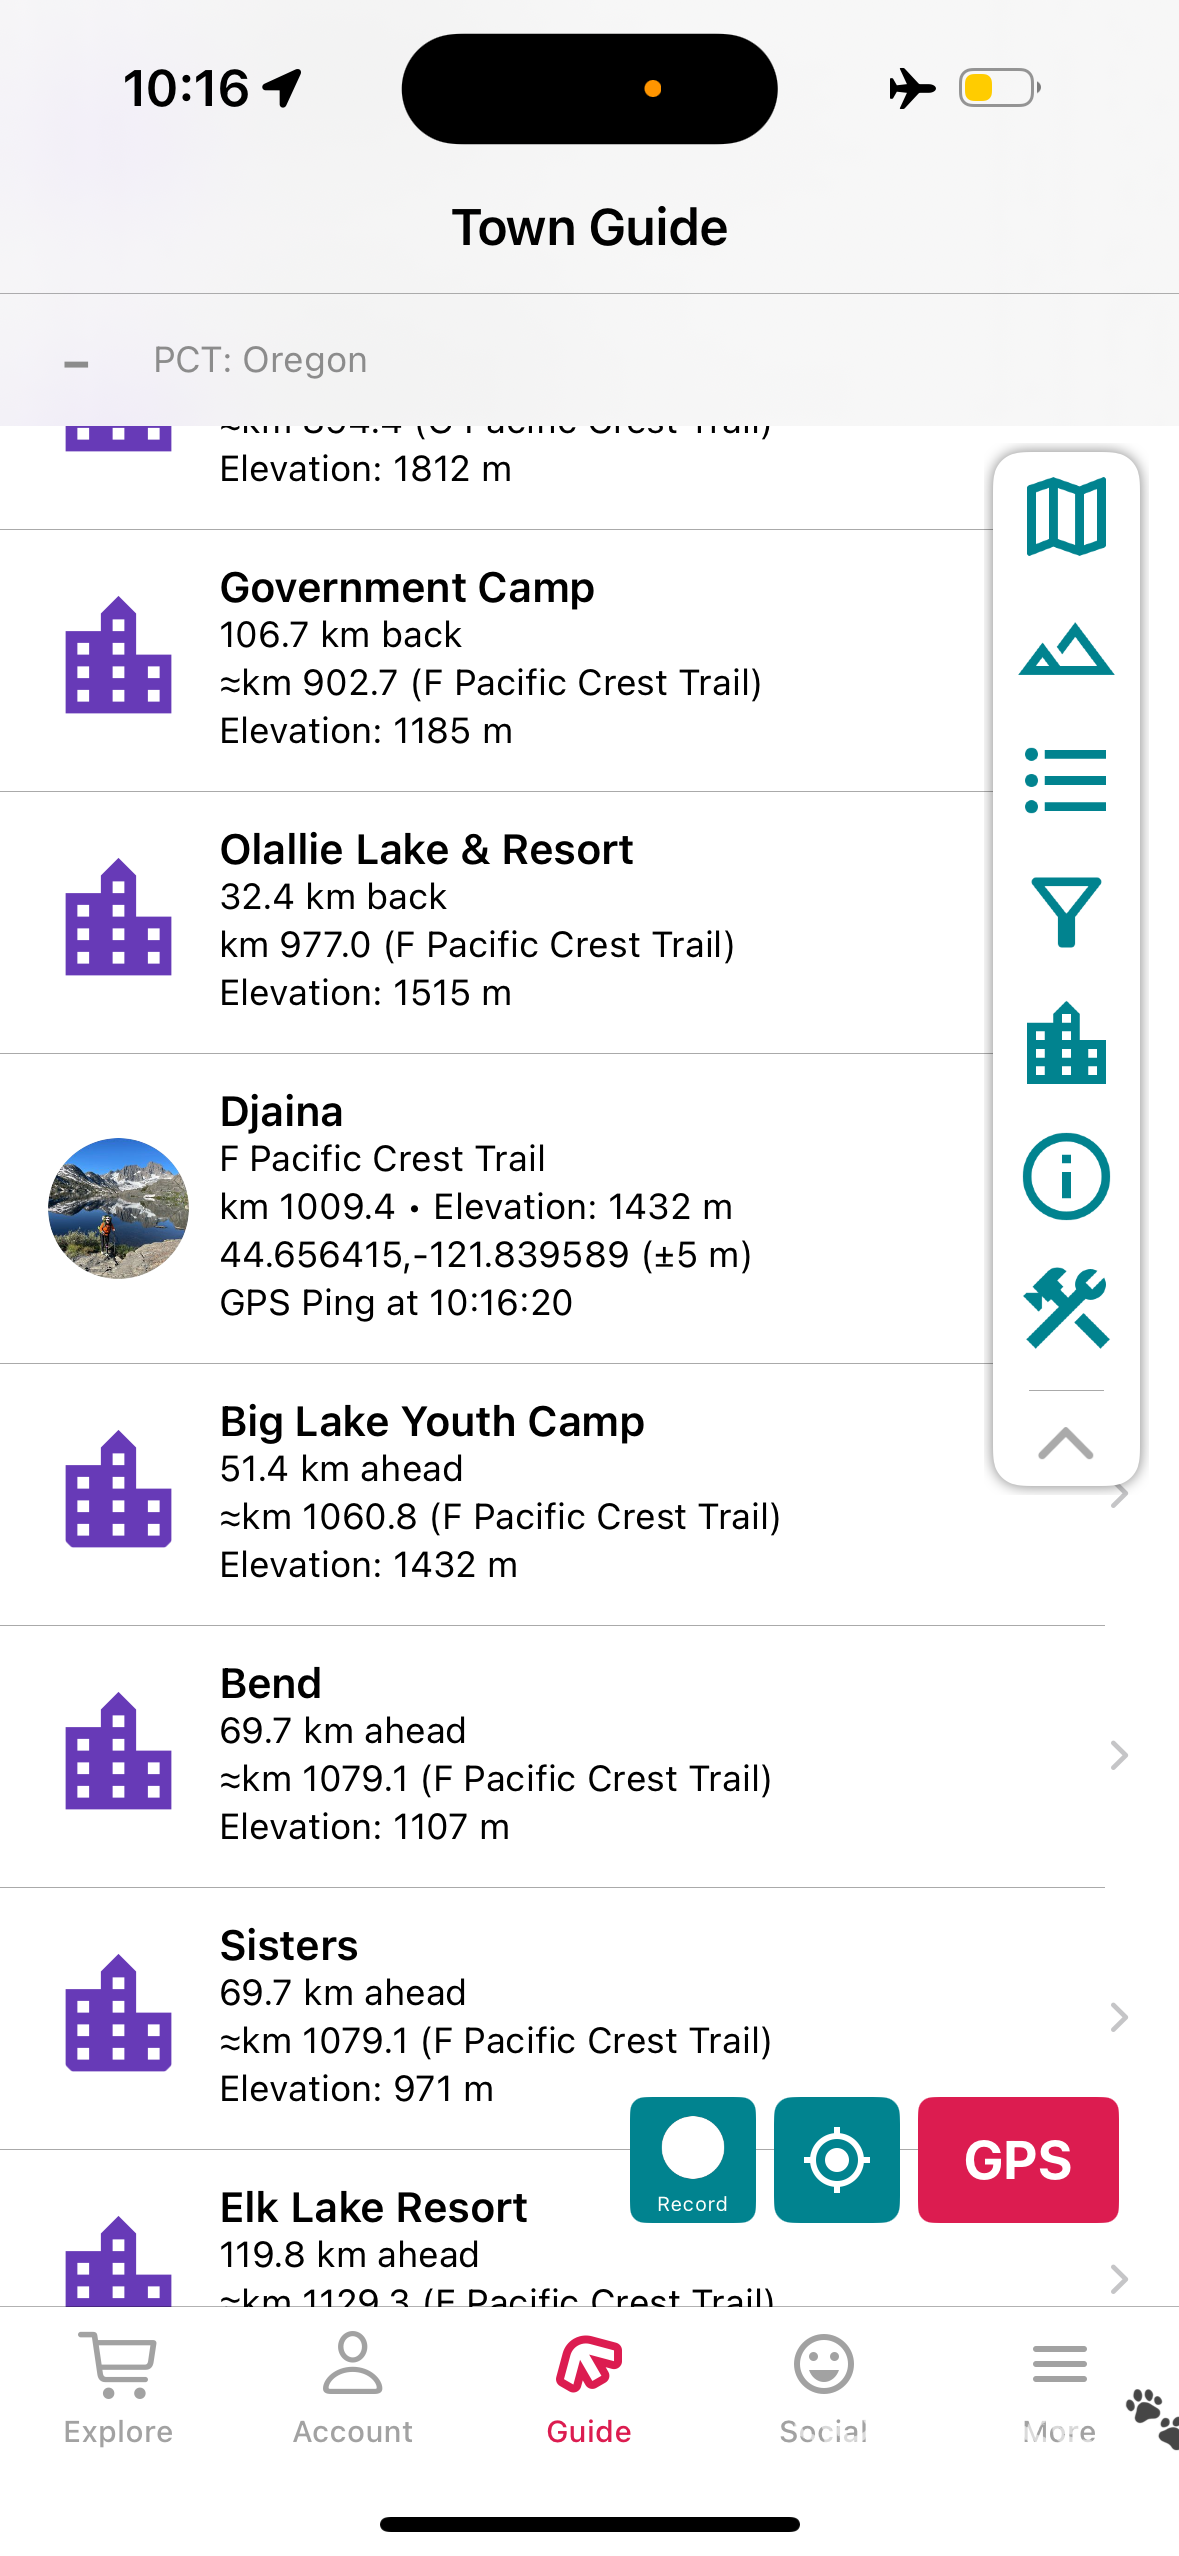
Task: Collapse the side toolbar with up chevron
Action: point(1065,1442)
